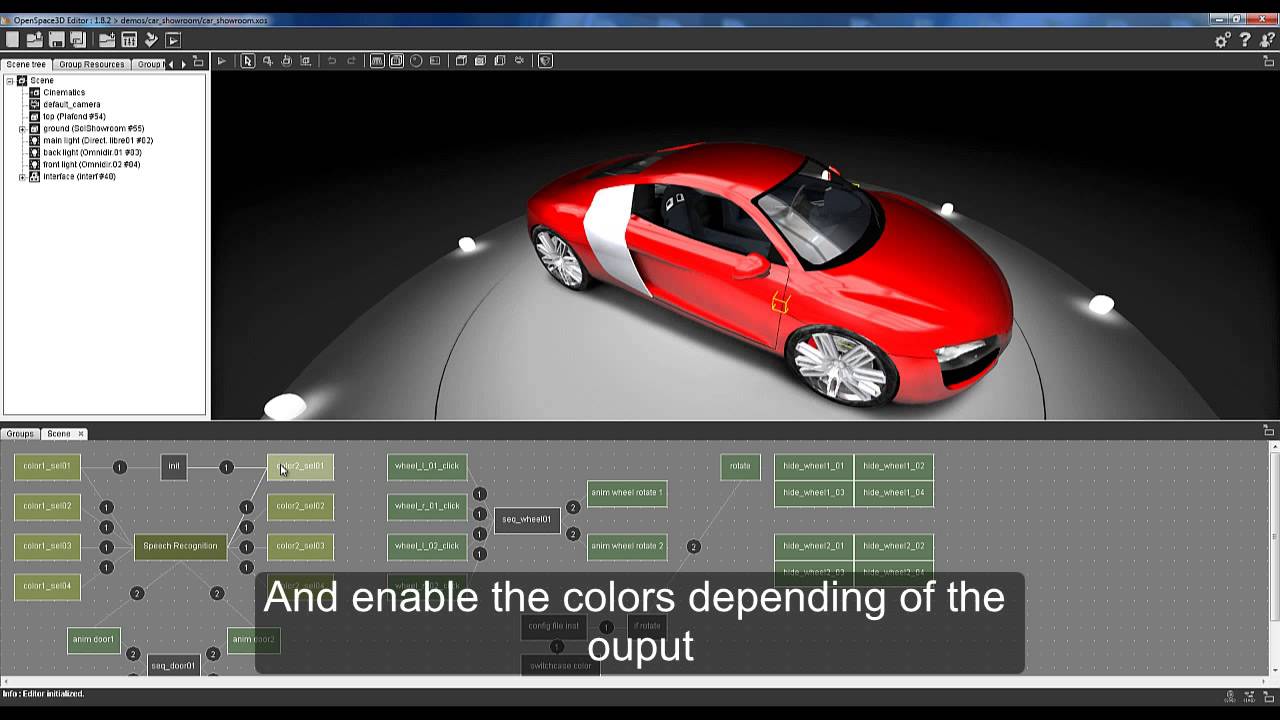Screen dimensions: 1280x720
Task: Click the shield-shaped icon at the toolbar's end
Action: (545, 61)
